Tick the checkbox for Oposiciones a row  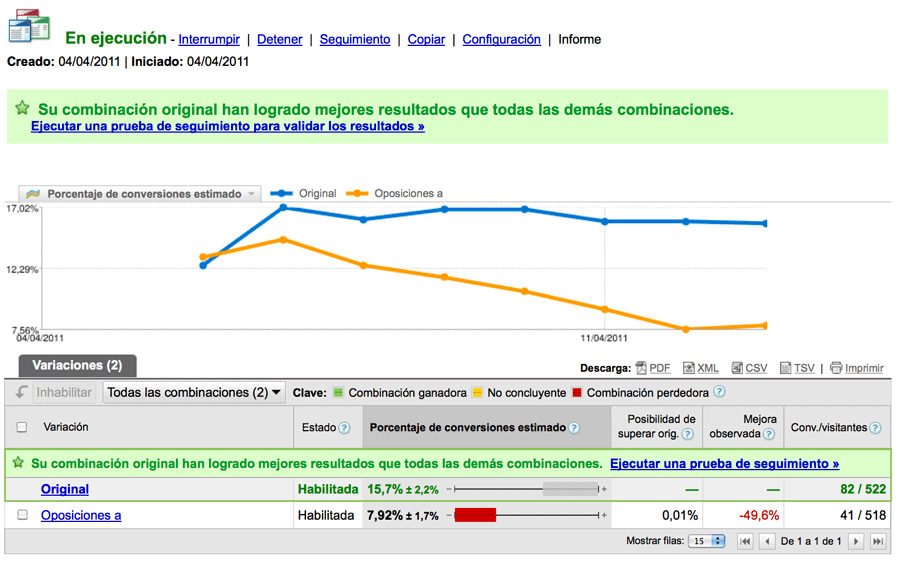click(22, 515)
